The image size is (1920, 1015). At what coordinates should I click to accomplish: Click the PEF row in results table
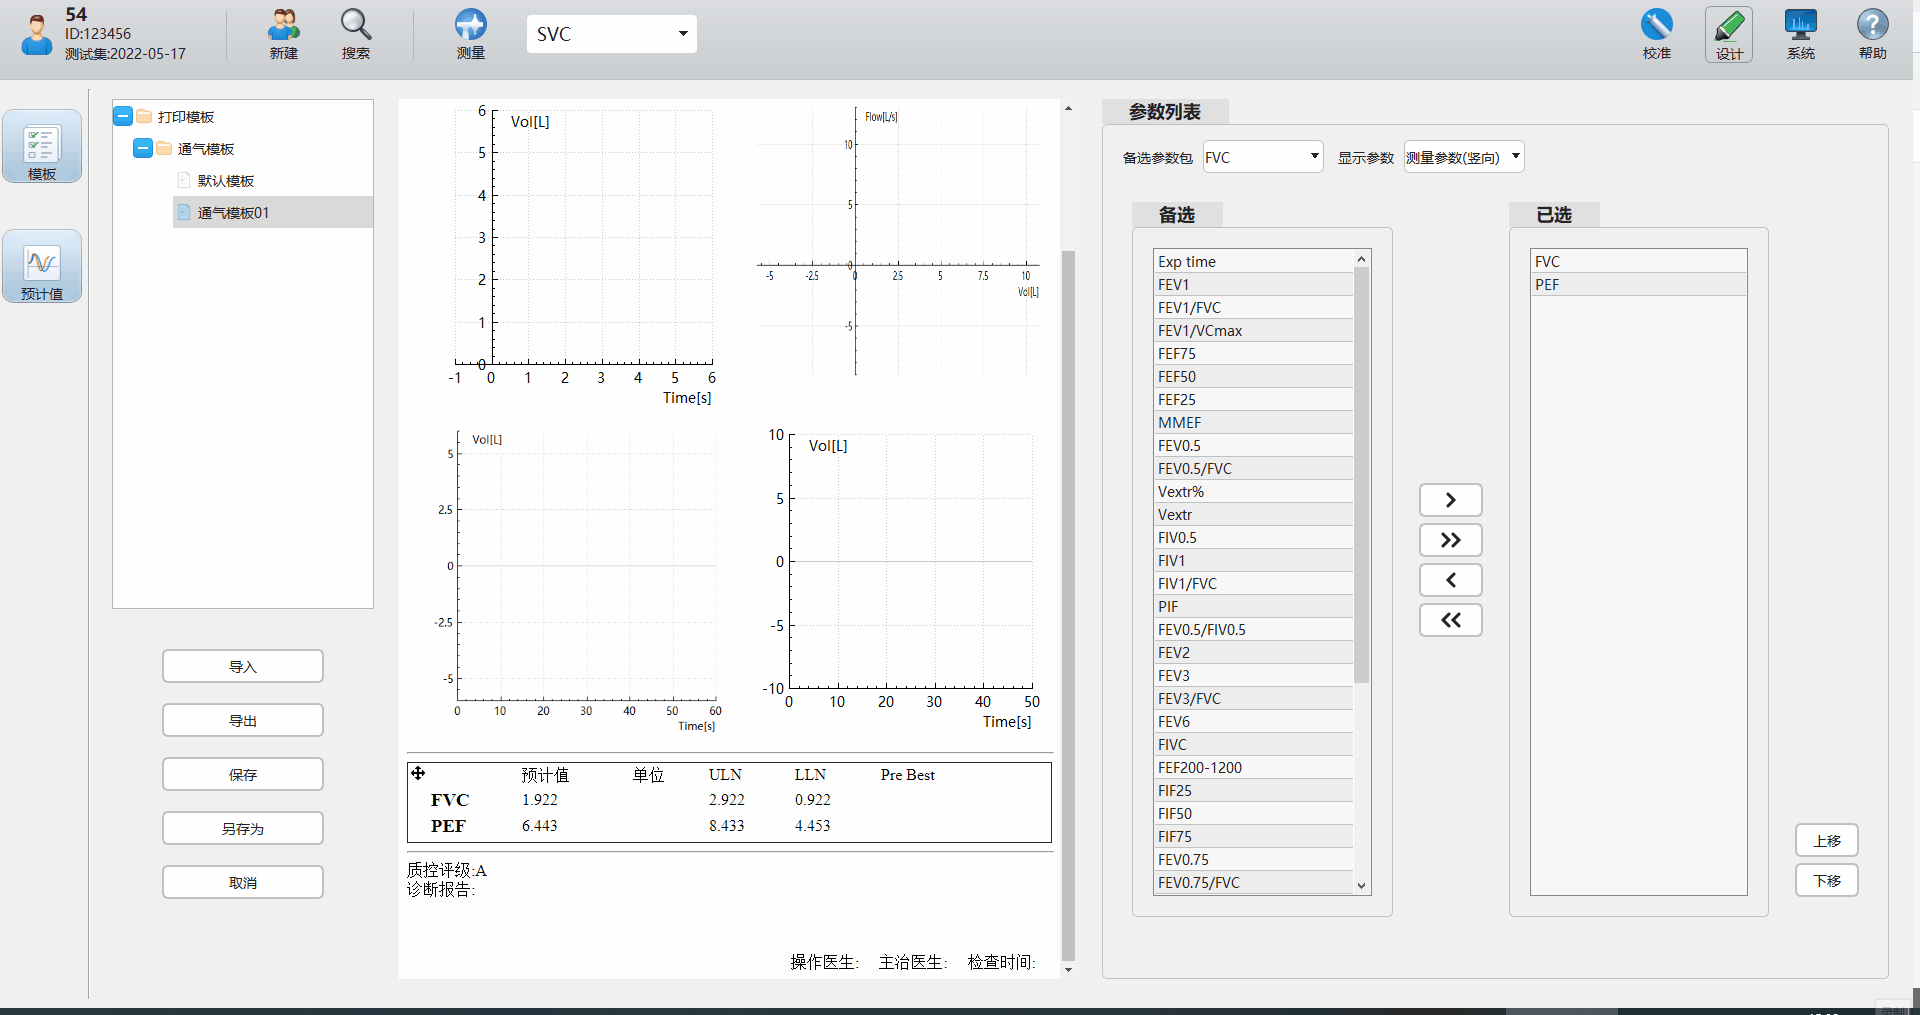[729, 826]
